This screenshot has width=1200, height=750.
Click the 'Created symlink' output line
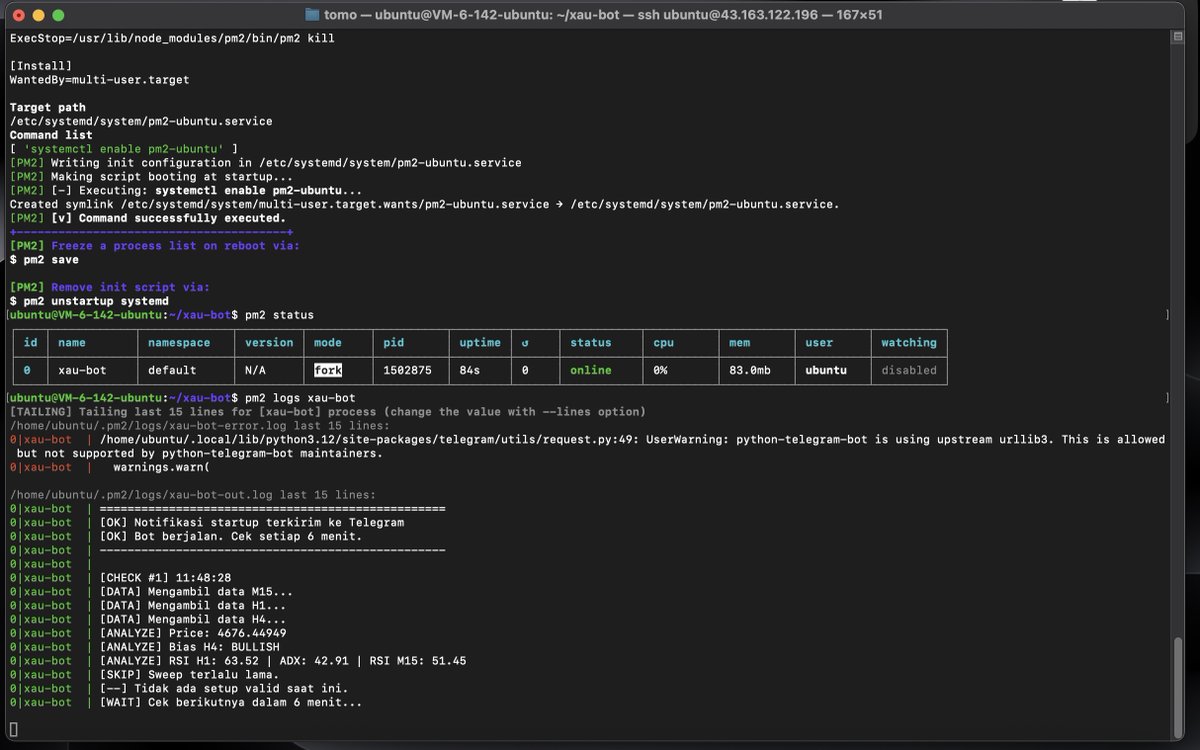424,204
